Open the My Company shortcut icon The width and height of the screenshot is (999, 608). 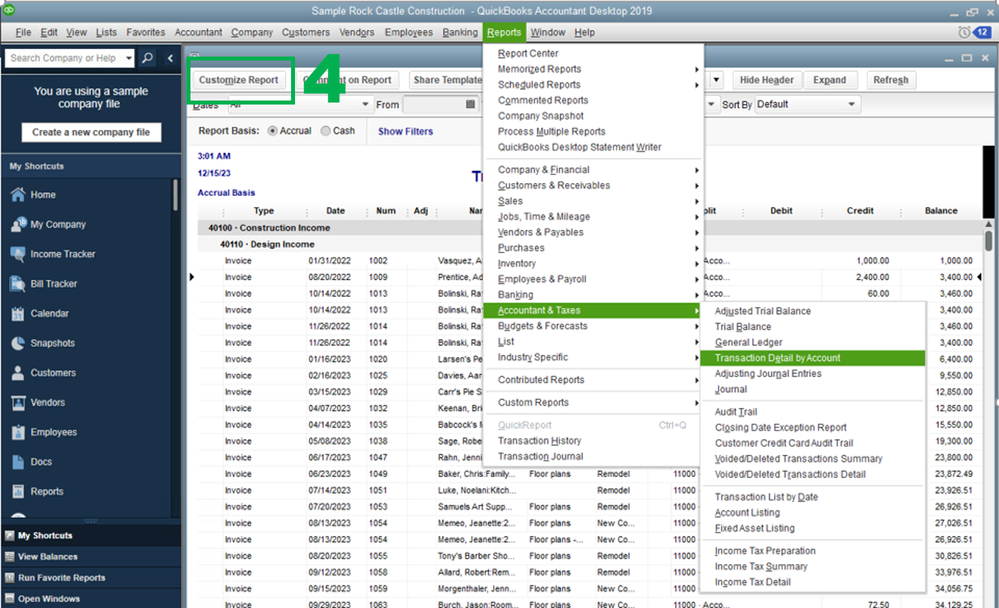pos(18,224)
